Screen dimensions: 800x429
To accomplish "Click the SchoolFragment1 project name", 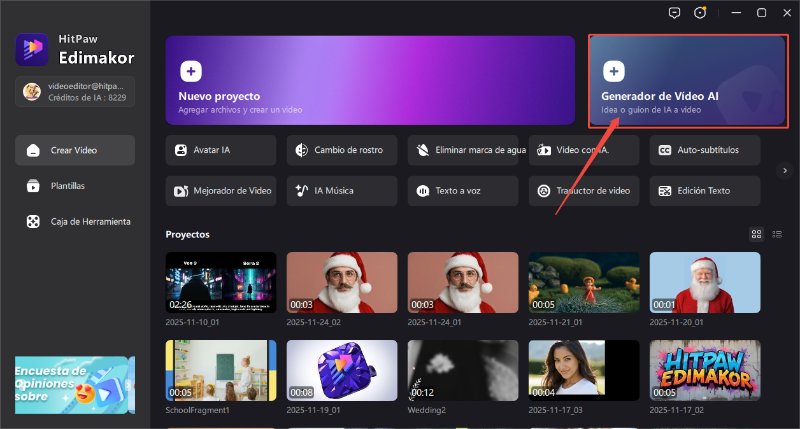I will tap(197, 410).
